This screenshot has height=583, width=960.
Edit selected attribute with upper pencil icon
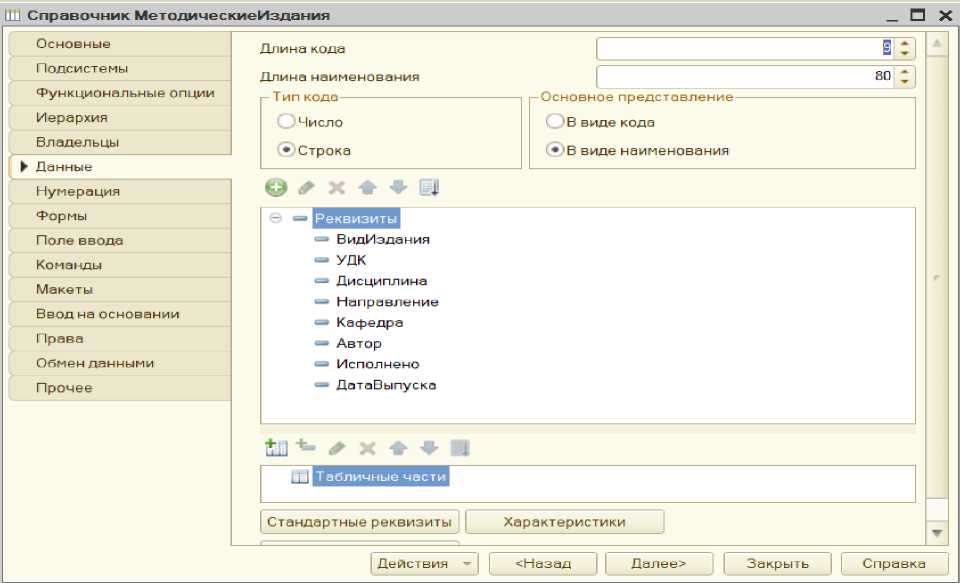tap(307, 187)
